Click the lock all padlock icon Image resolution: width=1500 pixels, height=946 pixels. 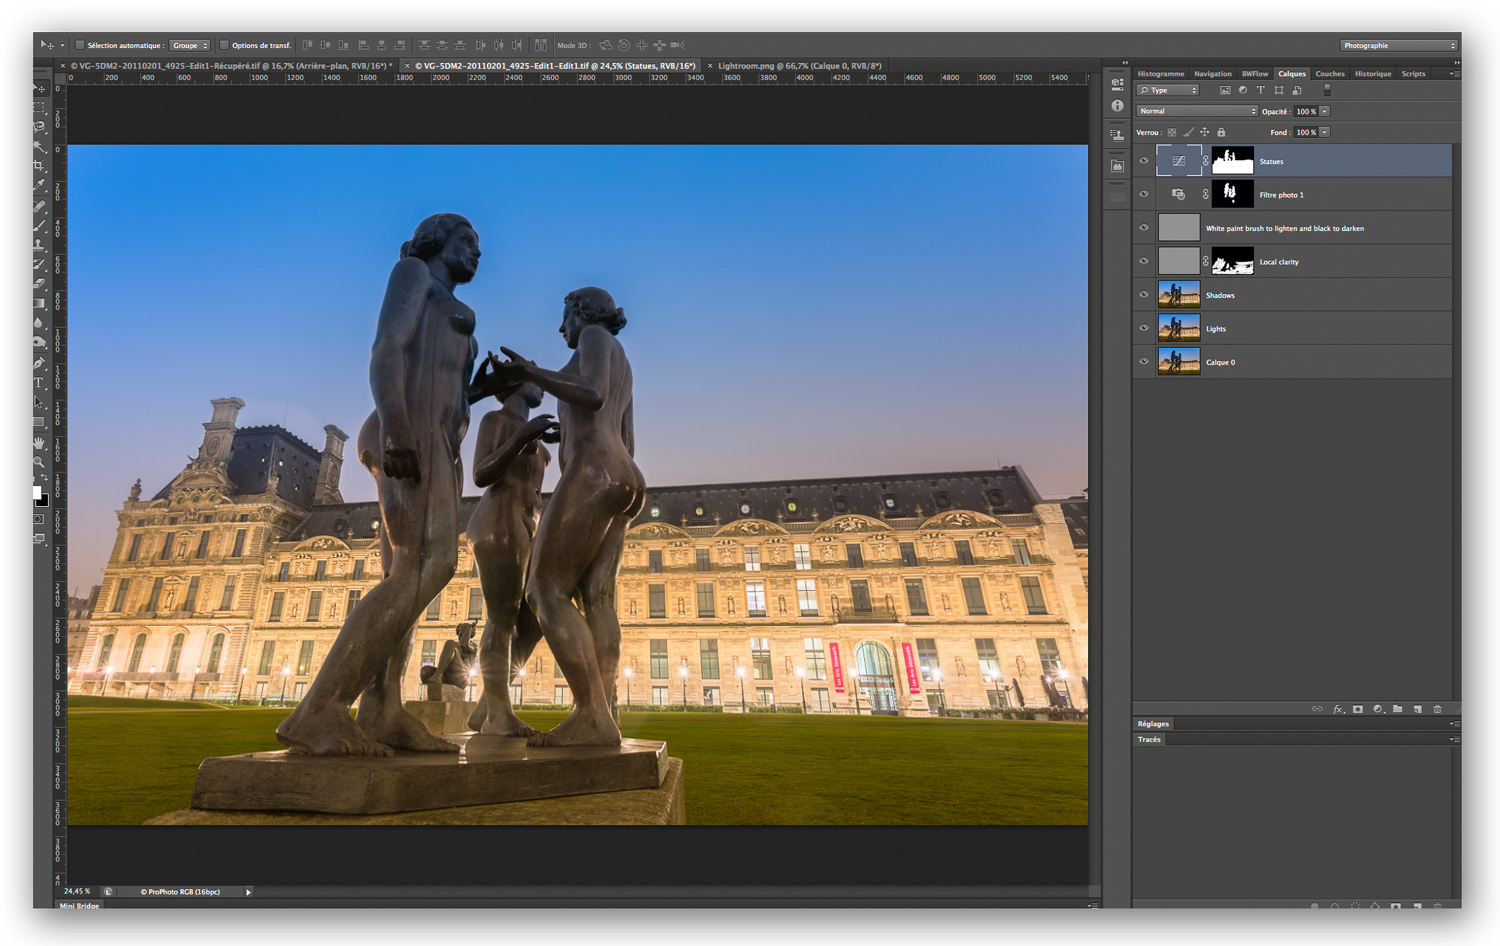pos(1221,132)
